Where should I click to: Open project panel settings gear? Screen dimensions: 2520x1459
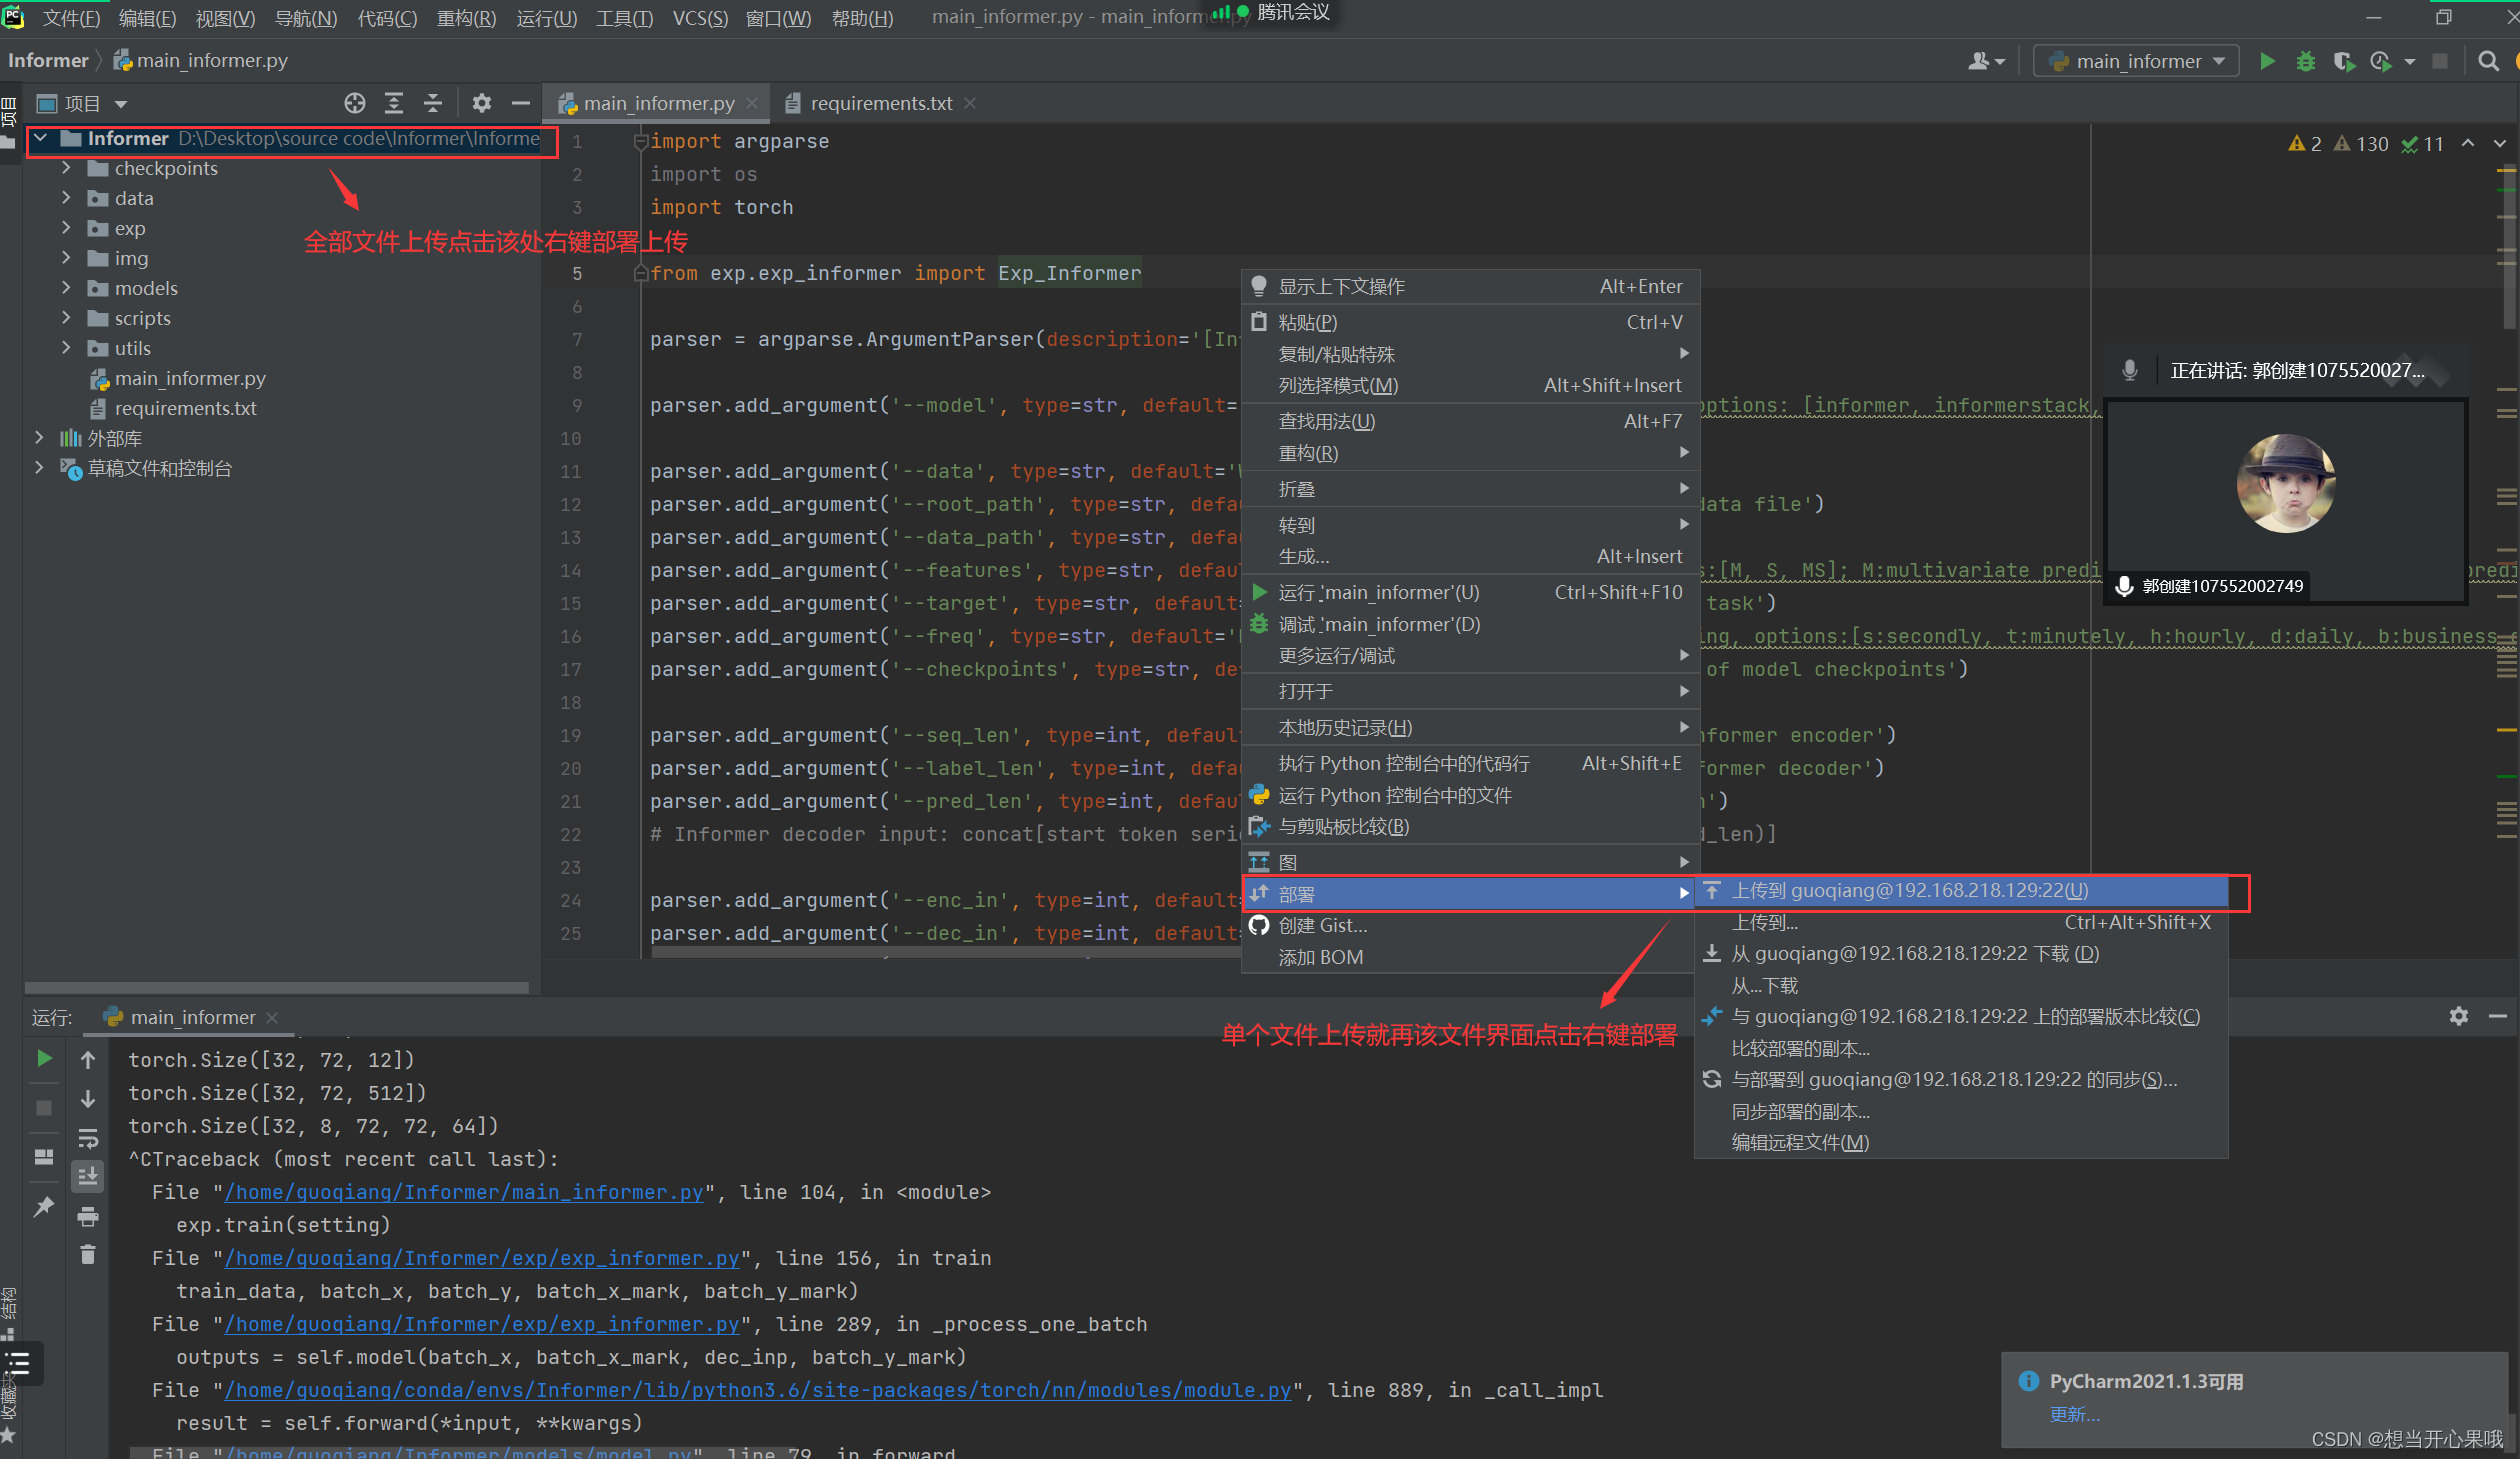click(482, 103)
